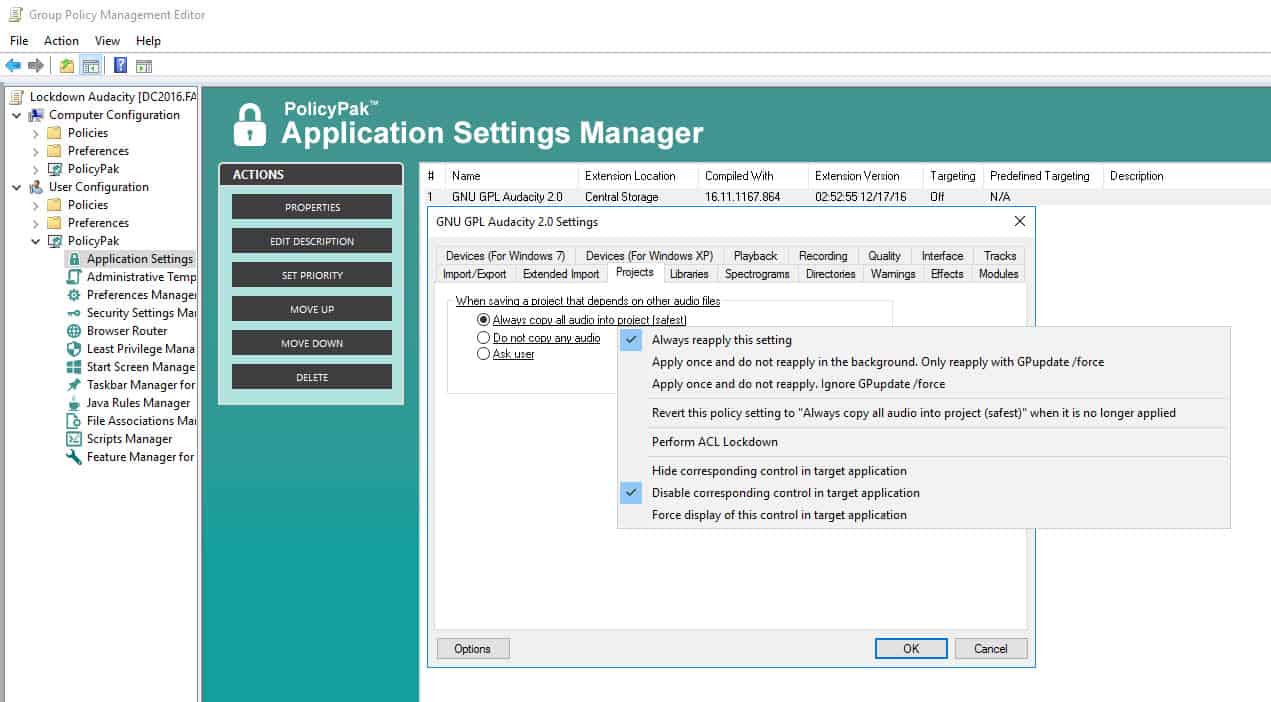The image size is (1271, 702).
Task: Select the Policies folder icon under Computer Configuration
Action: [54, 133]
